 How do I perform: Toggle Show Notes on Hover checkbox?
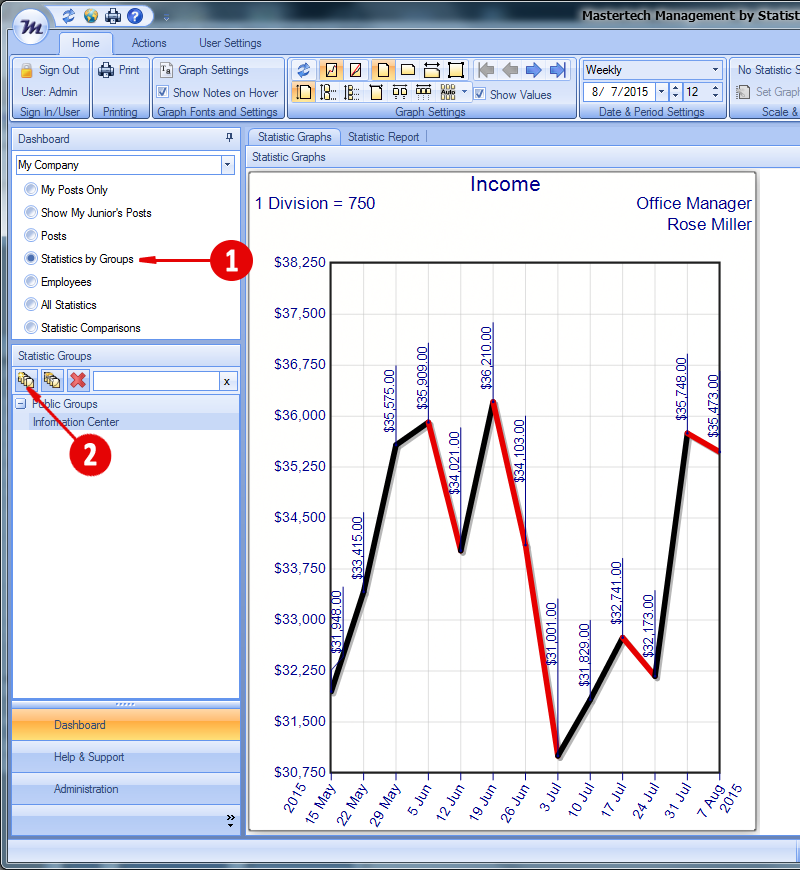point(162,92)
